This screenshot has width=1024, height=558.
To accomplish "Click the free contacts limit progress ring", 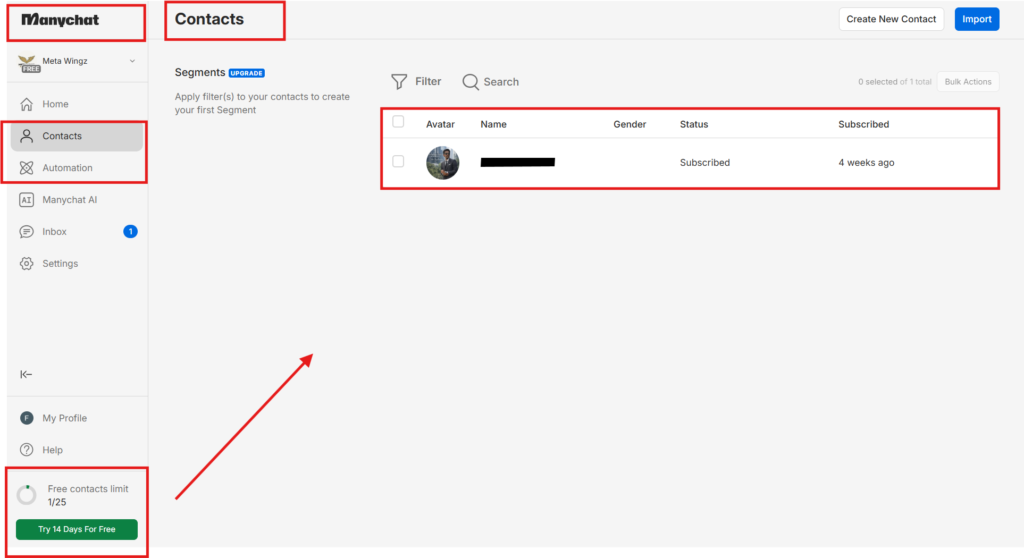I will point(27,495).
